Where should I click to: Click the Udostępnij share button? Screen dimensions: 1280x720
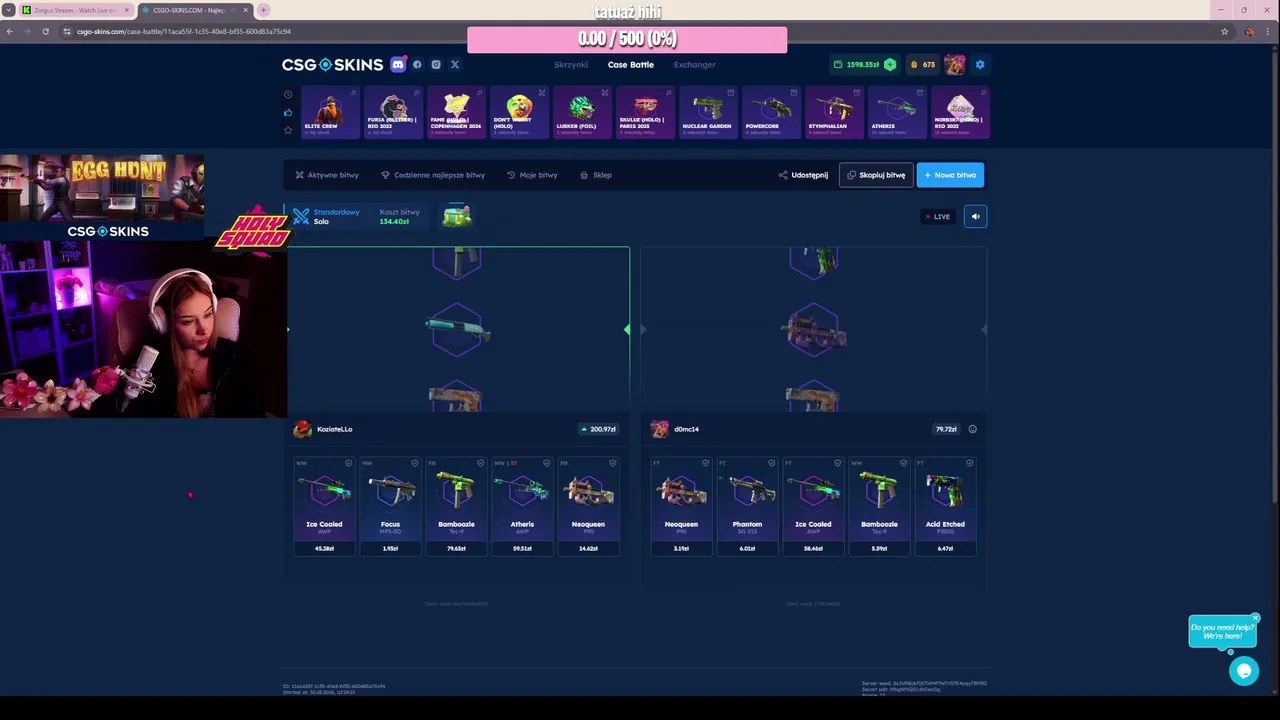click(803, 175)
